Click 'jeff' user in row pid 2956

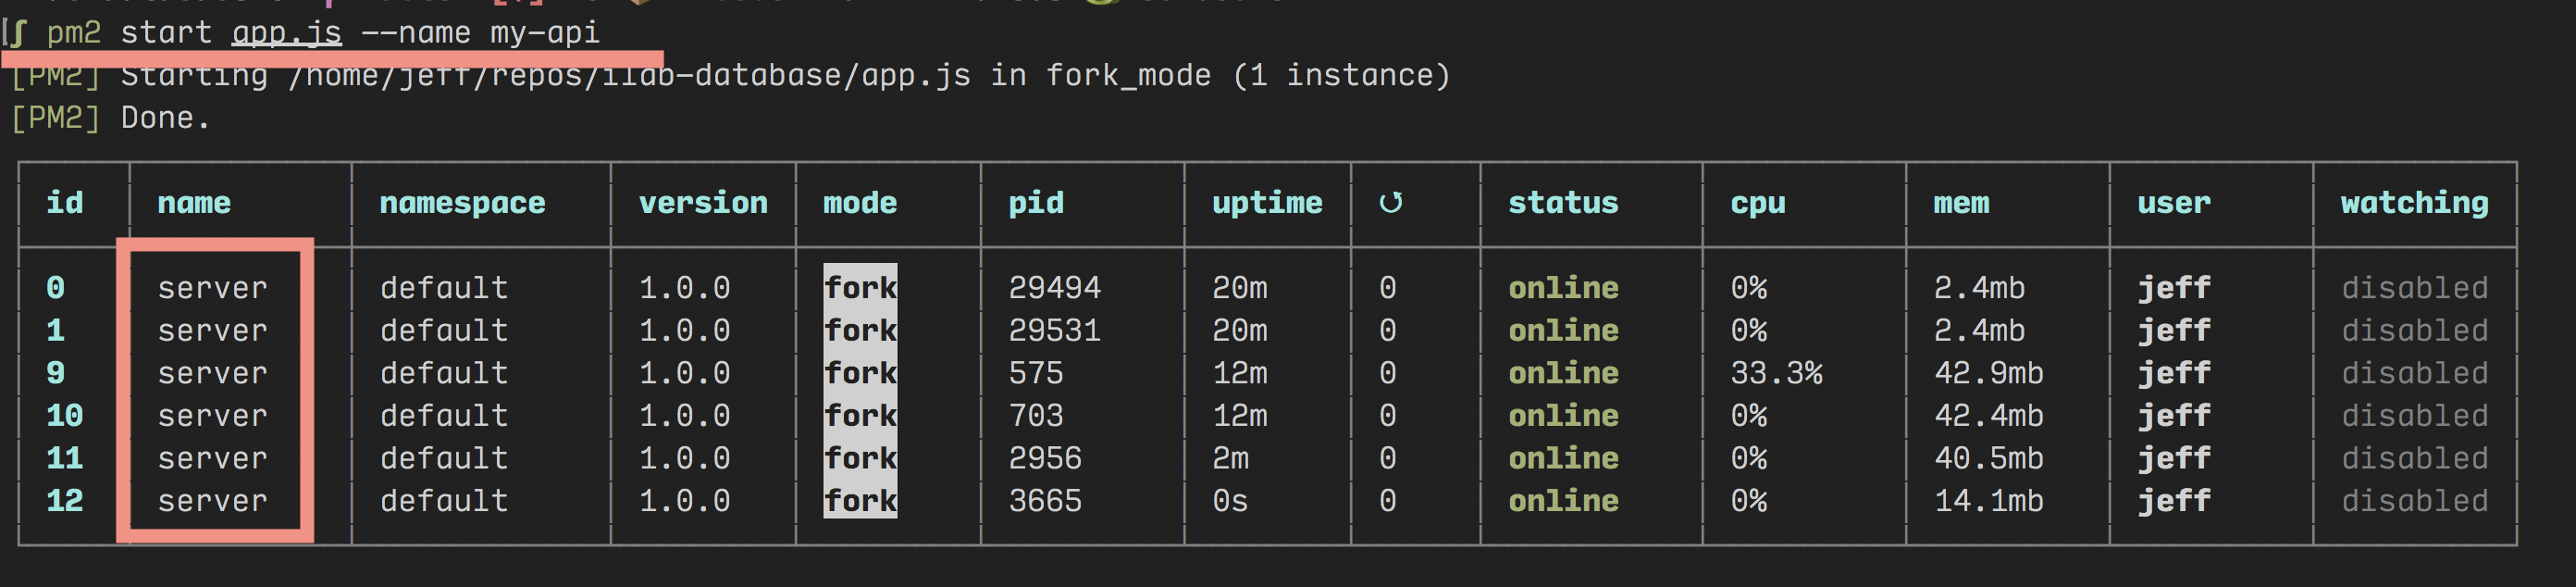click(x=2174, y=458)
